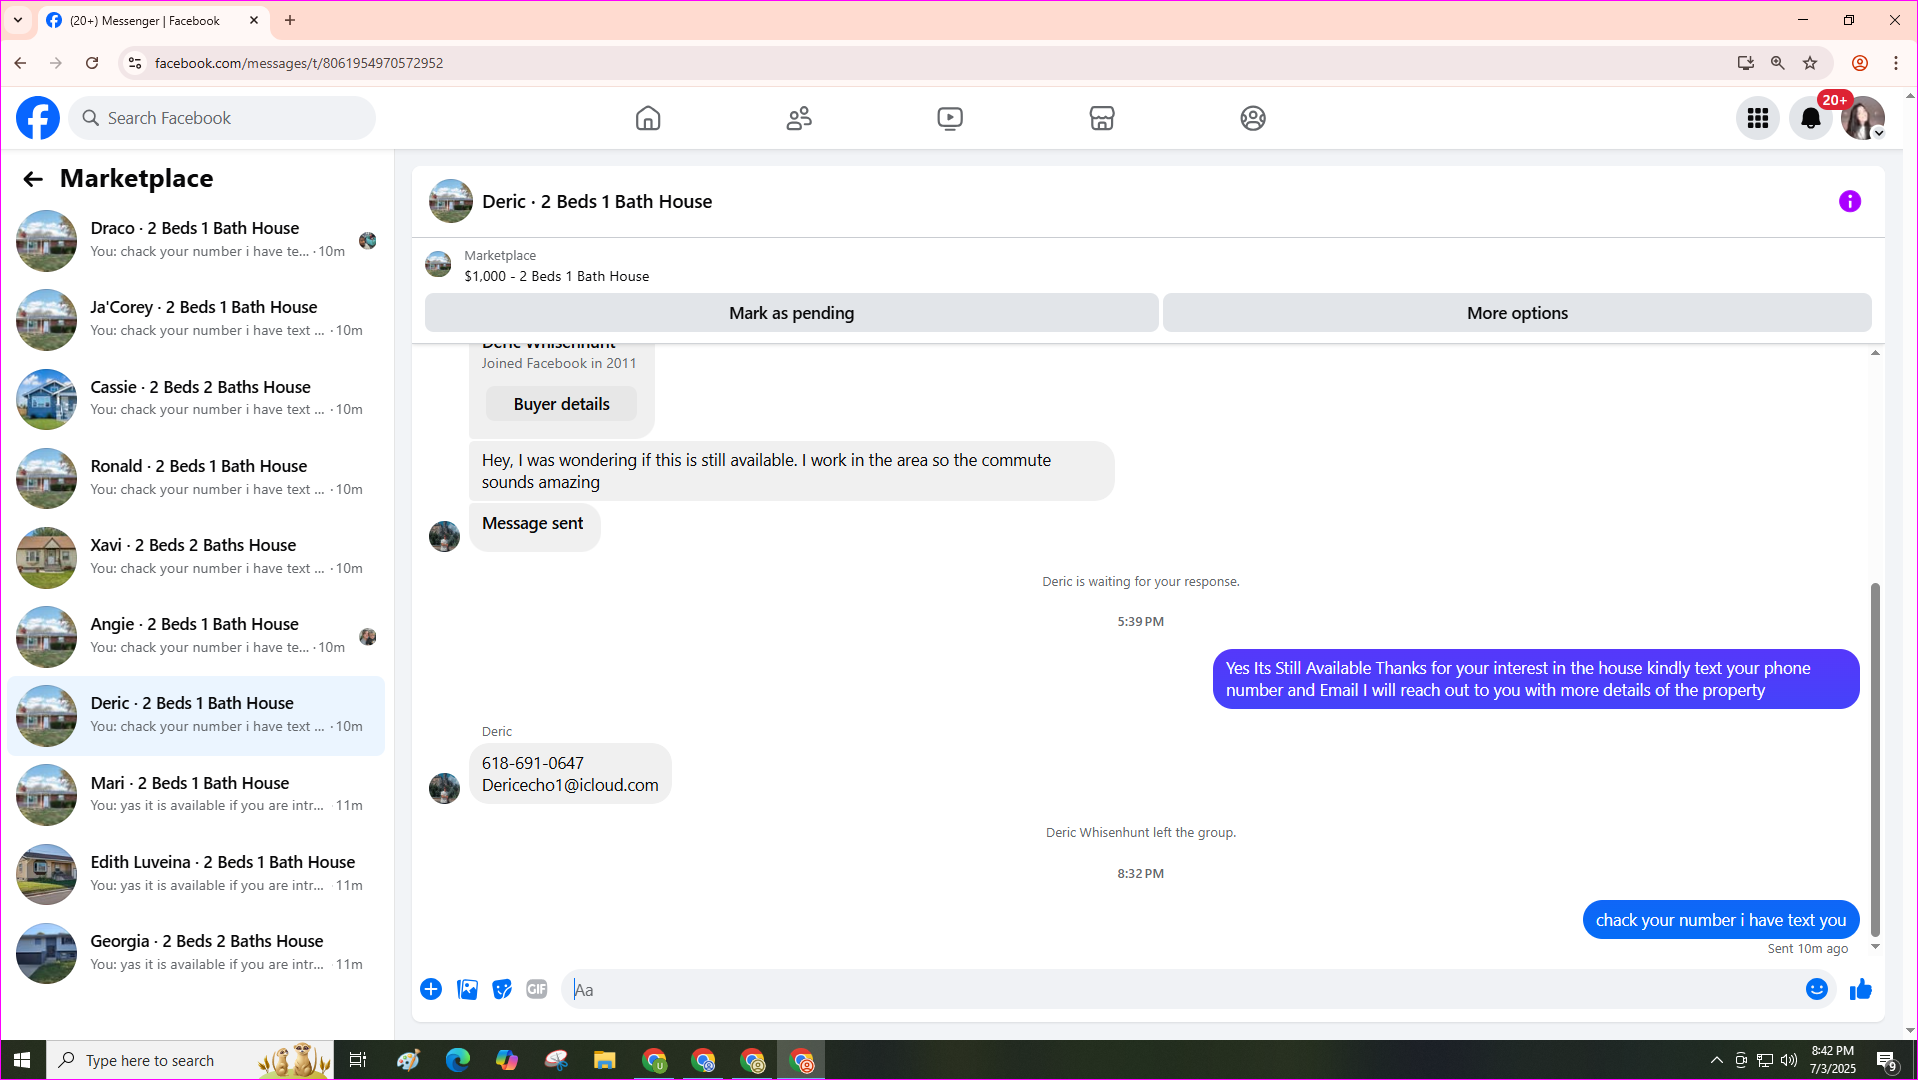Open the Groups icon in top navigation
Viewport: 1918px width, 1080px height.
point(1253,118)
